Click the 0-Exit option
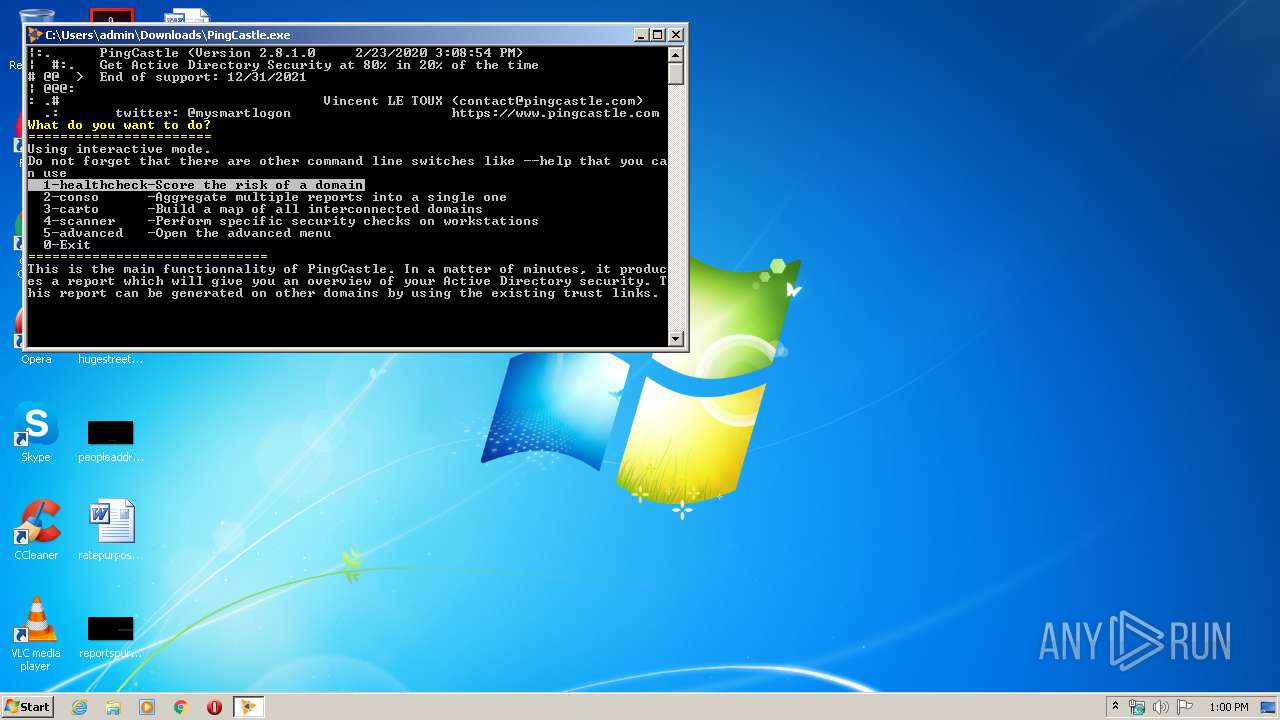 [x=67, y=245]
